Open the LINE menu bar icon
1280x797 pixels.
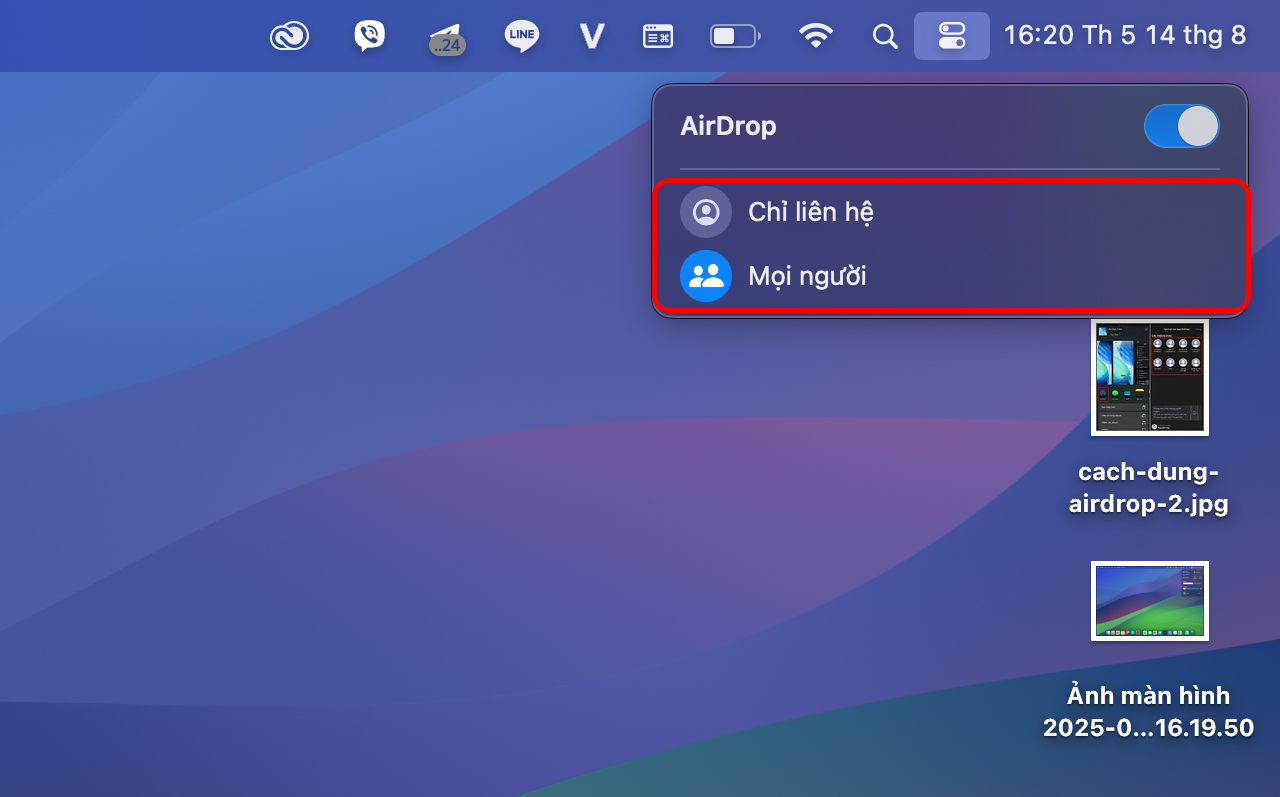pyautogui.click(x=522, y=36)
